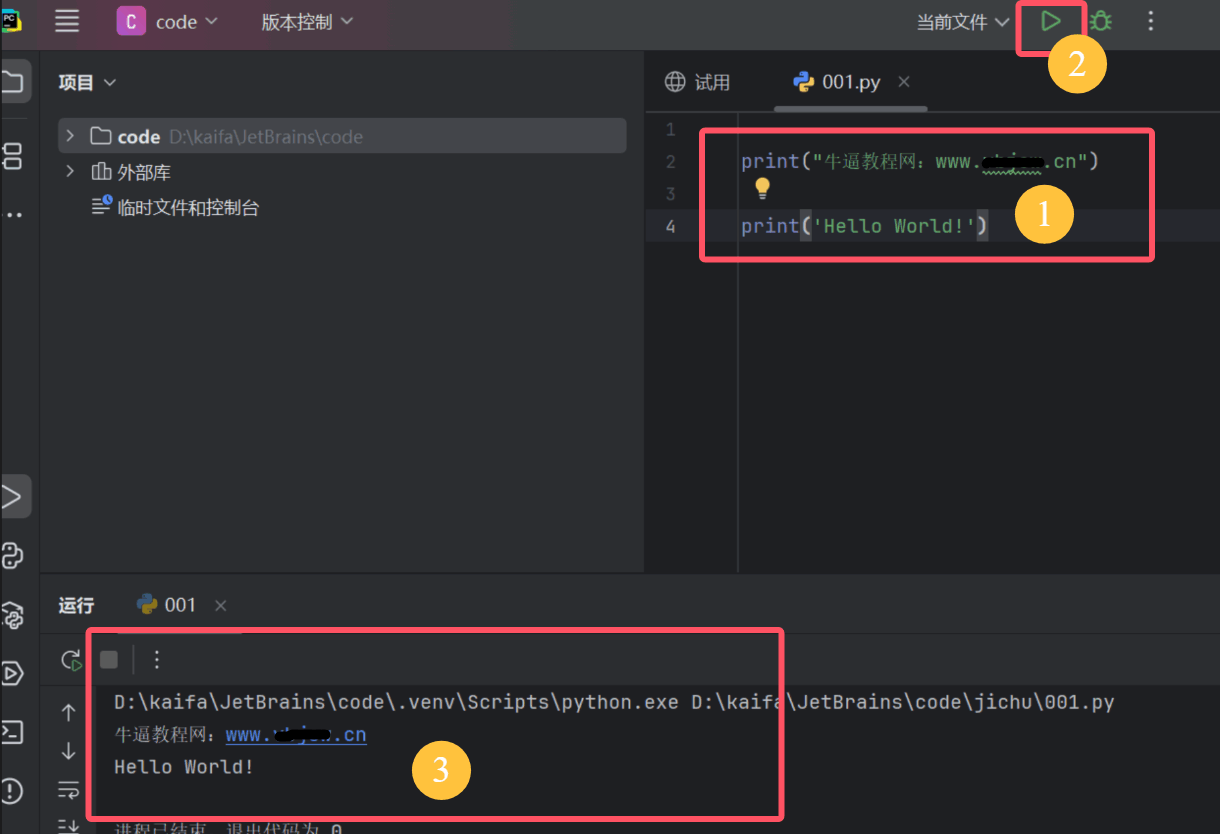This screenshot has width=1220, height=834.
Task: Click the stop process square button
Action: click(109, 659)
